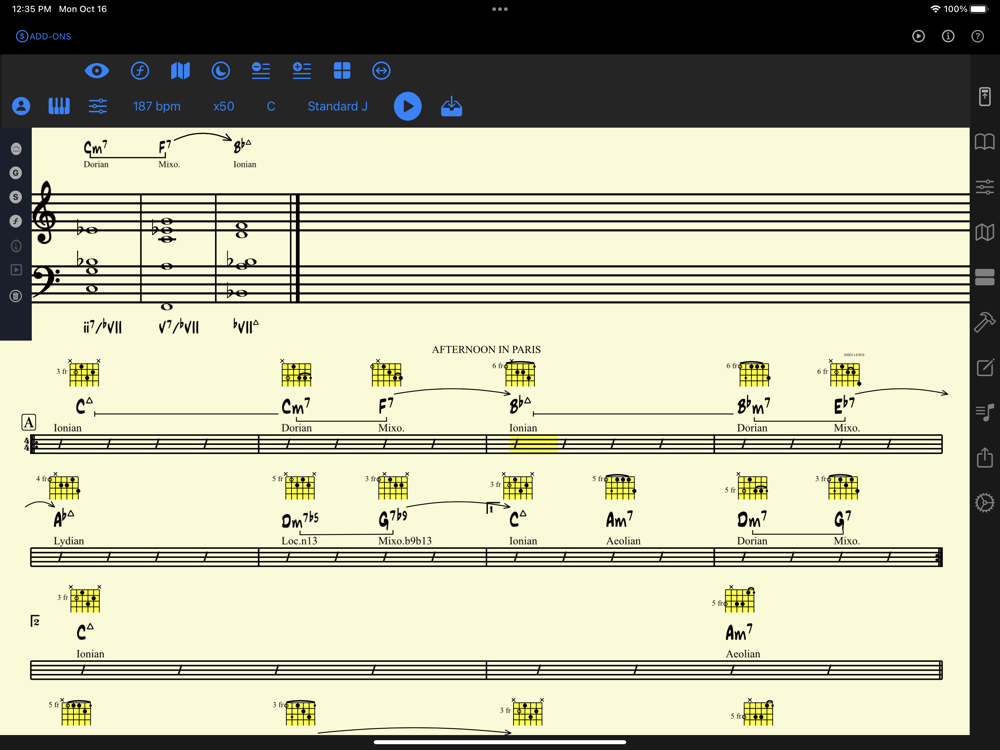Open the sliders settings icon in right sidebar
The image size is (1000, 750).
pyautogui.click(x=985, y=187)
